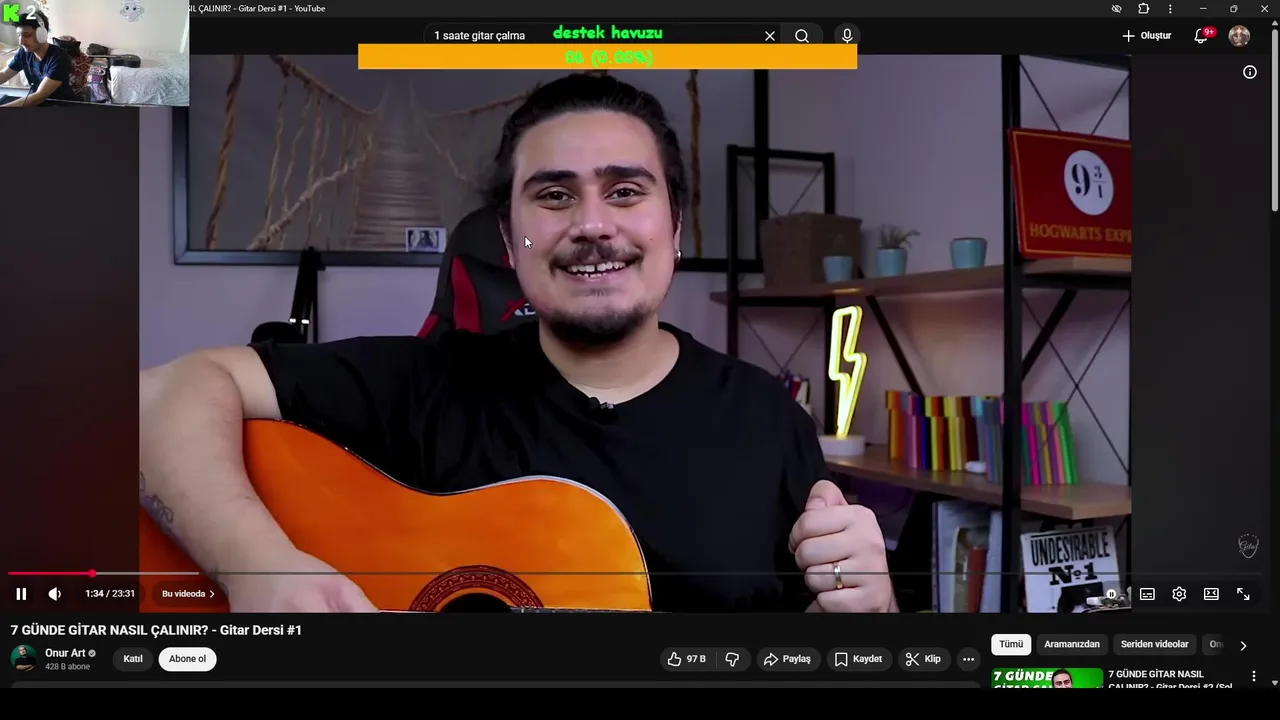1280x720 pixels.
Task: Subscribe with the Abone ol button
Action: pyautogui.click(x=187, y=659)
